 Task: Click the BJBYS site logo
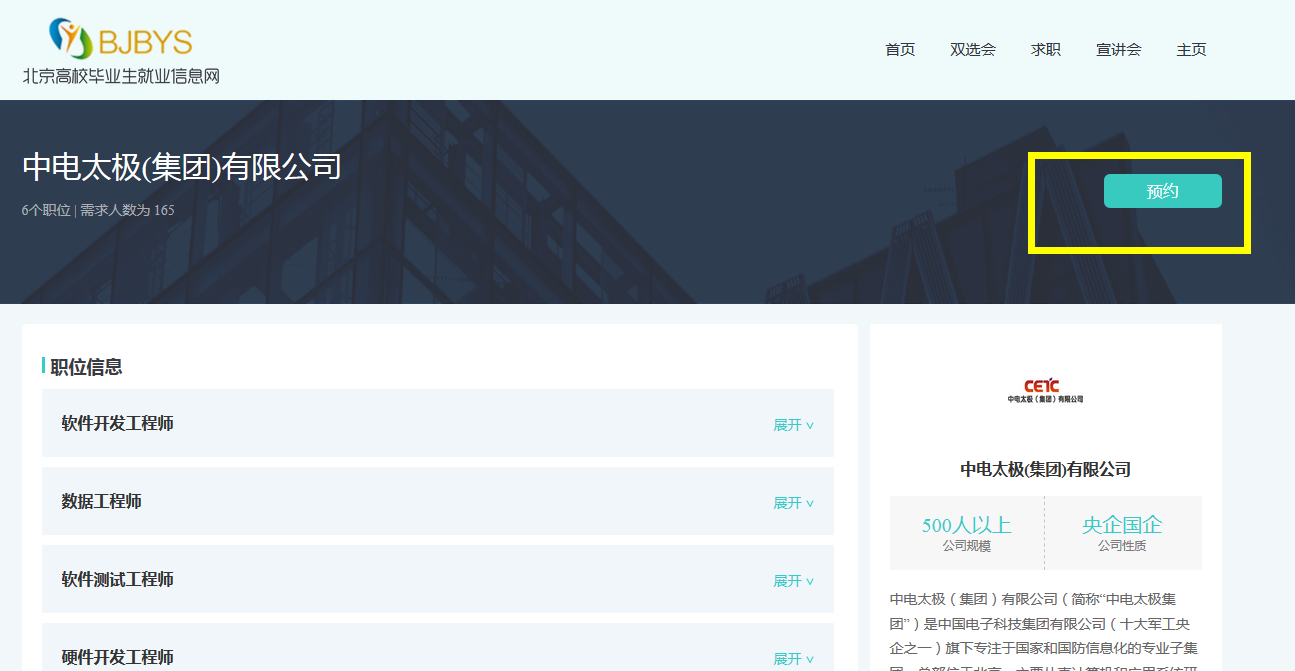(121, 50)
